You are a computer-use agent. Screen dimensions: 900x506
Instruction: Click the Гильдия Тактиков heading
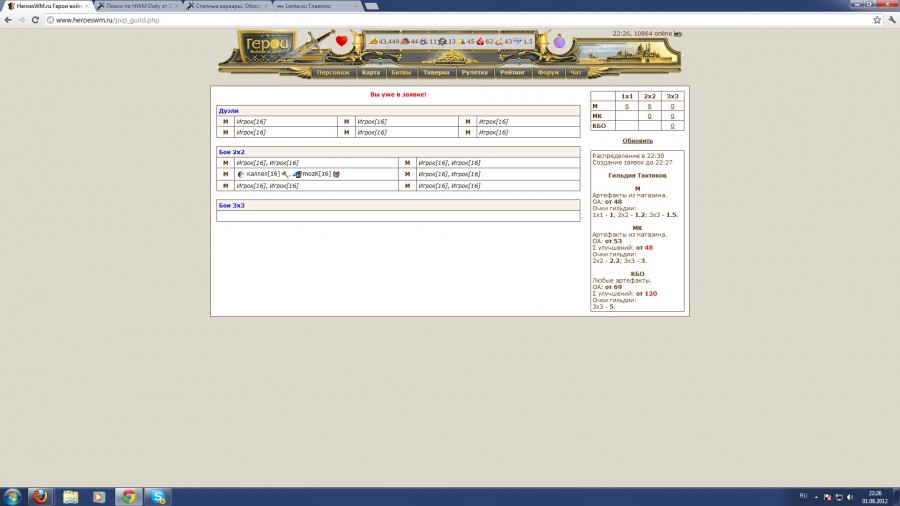(x=637, y=176)
